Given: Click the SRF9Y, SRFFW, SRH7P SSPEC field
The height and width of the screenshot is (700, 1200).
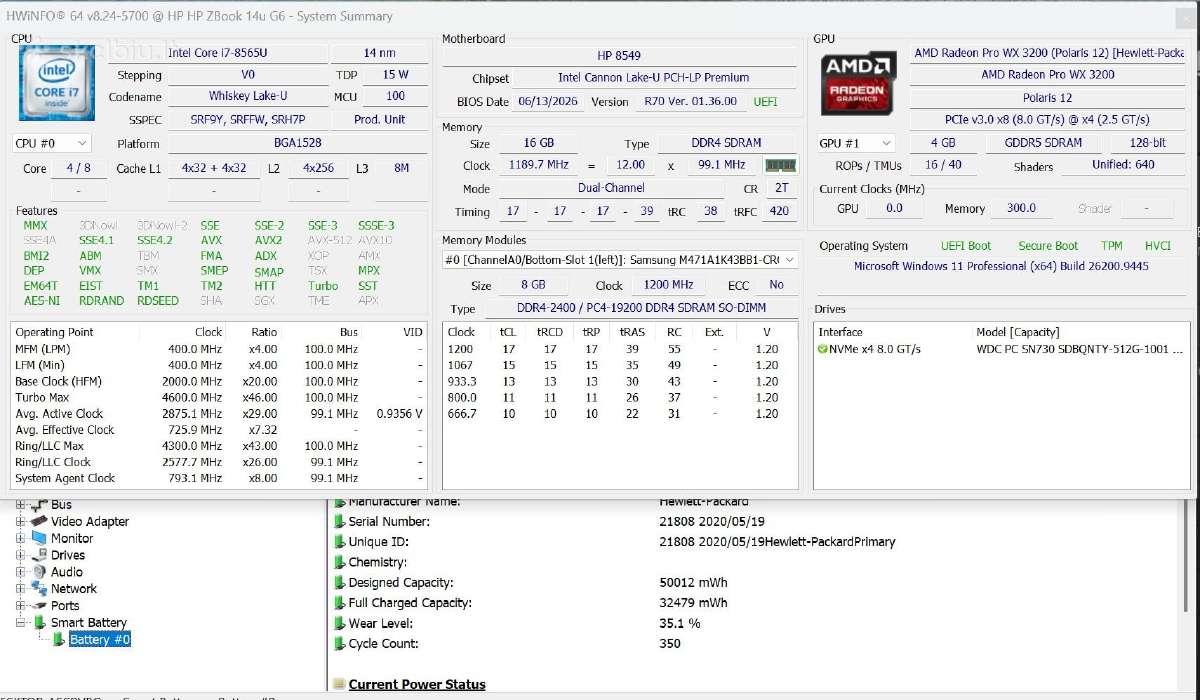Looking at the screenshot, I should 247,119.
